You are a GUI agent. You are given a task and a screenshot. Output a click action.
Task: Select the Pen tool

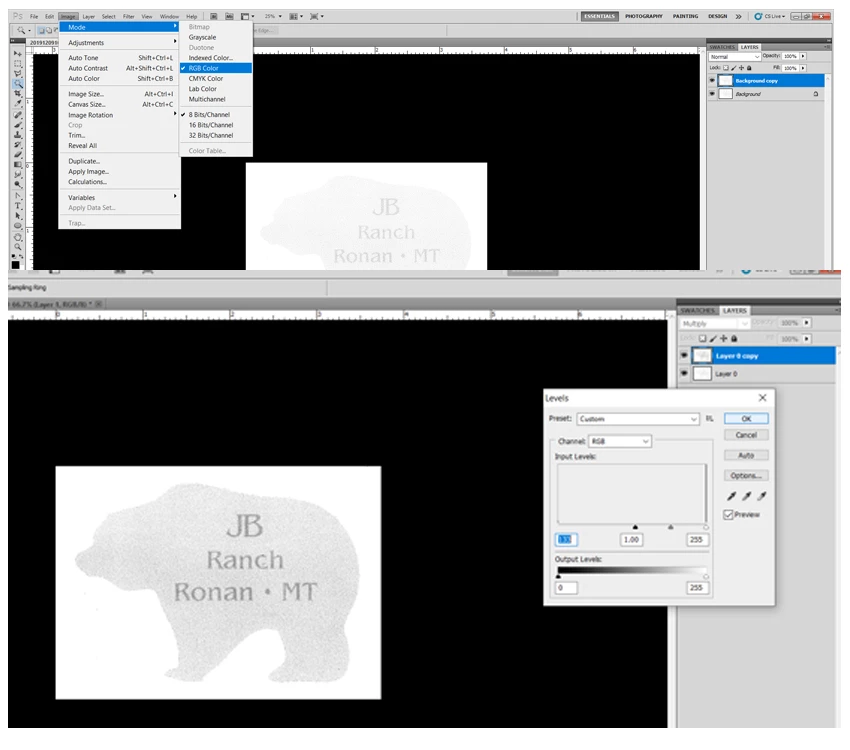[18, 196]
